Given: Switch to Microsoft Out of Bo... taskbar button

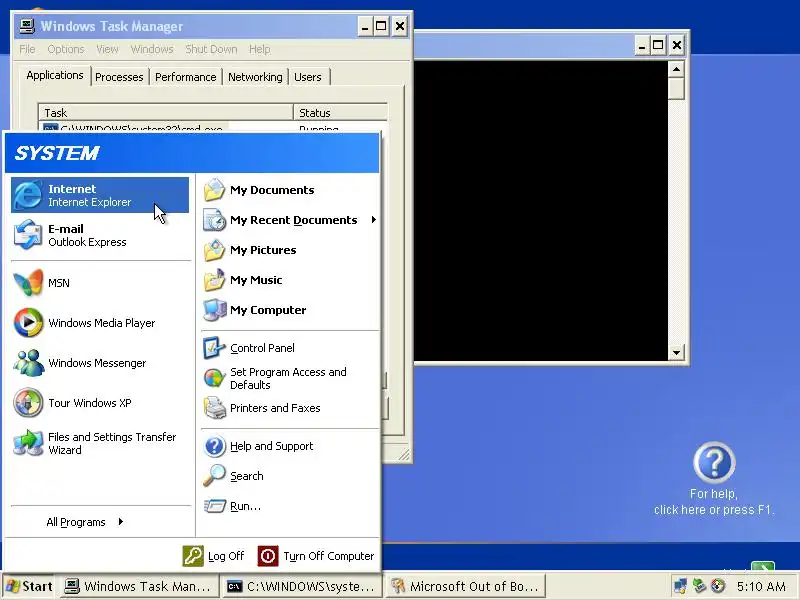Looking at the screenshot, I should 465,587.
